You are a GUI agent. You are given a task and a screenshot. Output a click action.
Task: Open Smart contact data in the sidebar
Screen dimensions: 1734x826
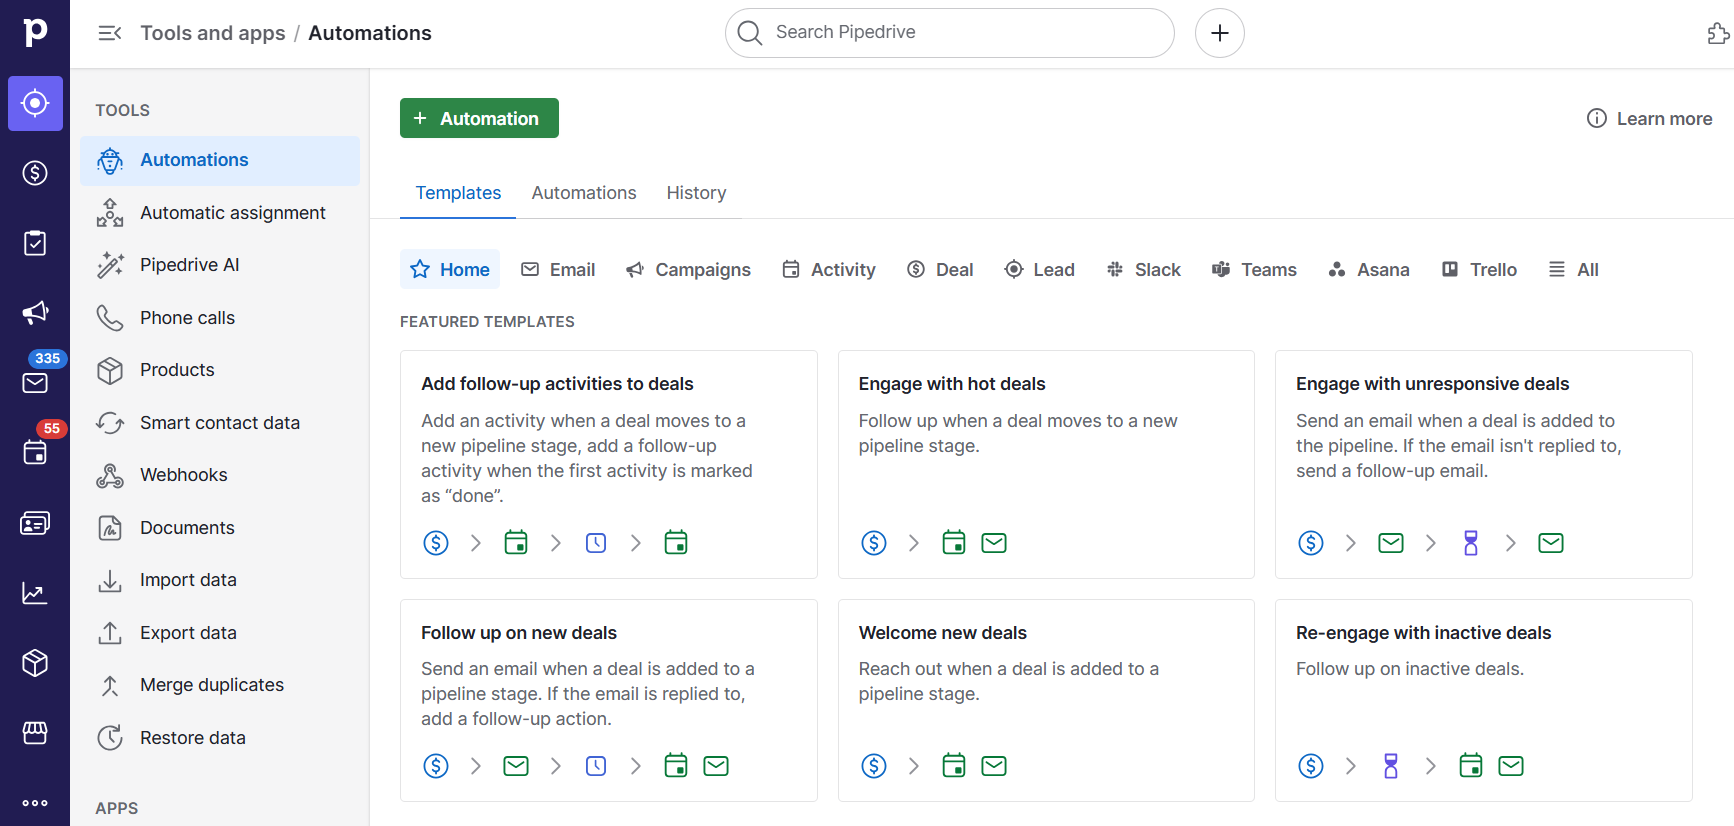pos(220,423)
